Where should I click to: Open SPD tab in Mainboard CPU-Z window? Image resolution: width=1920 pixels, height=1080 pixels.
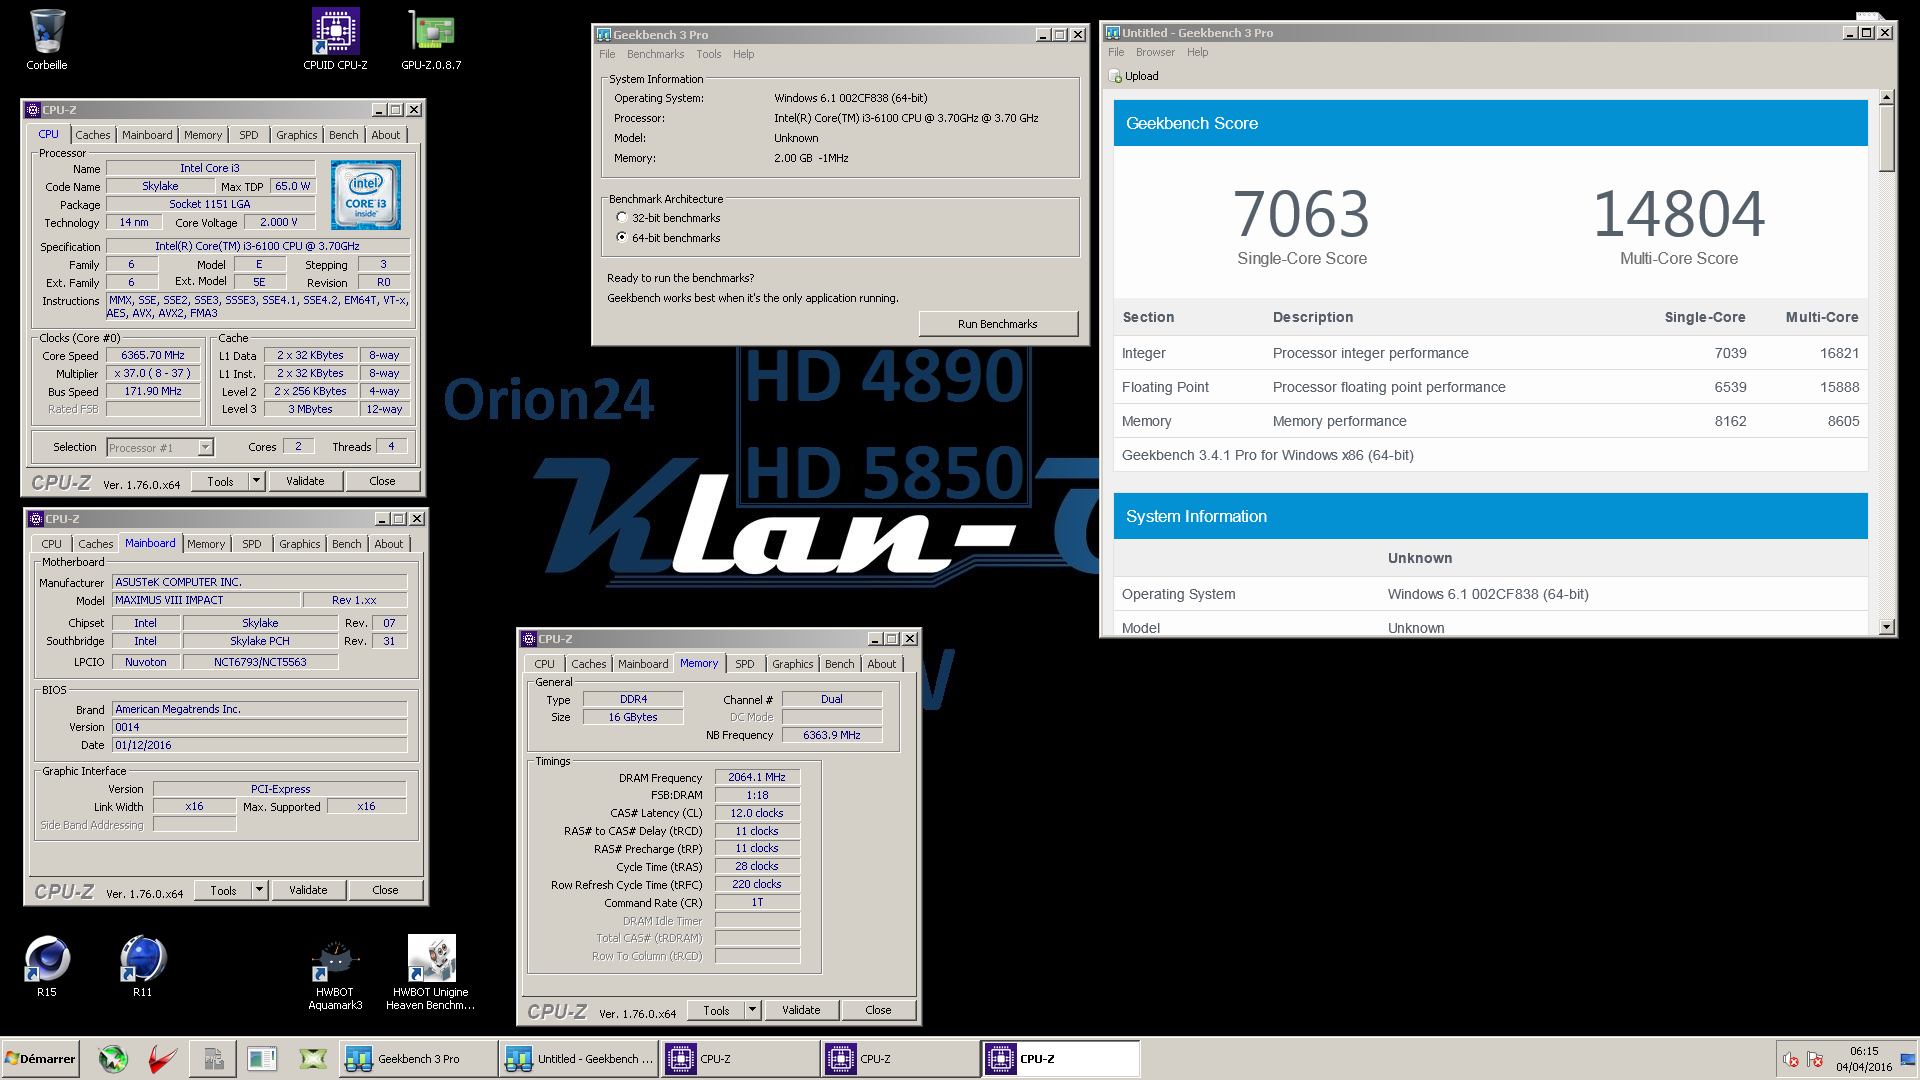pos(251,544)
